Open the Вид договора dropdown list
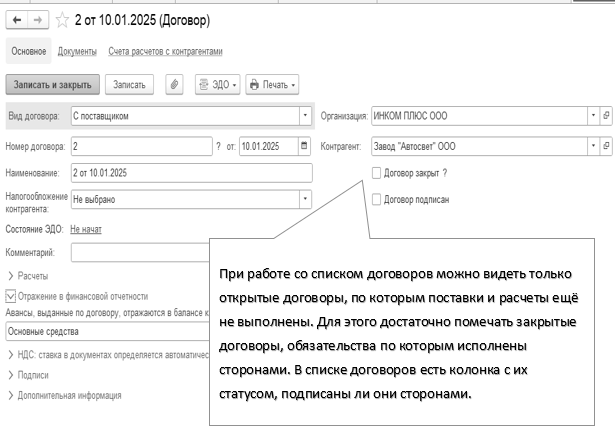 pos(305,116)
